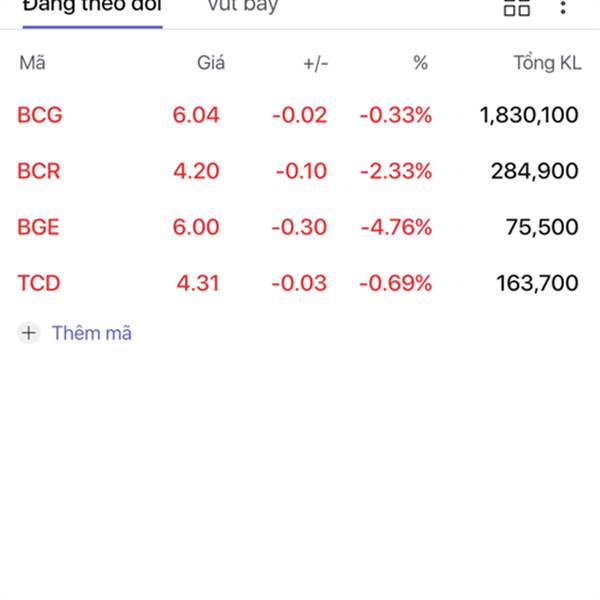The image size is (600, 600).
Task: Tap TCD price change -0.03
Action: point(299,283)
